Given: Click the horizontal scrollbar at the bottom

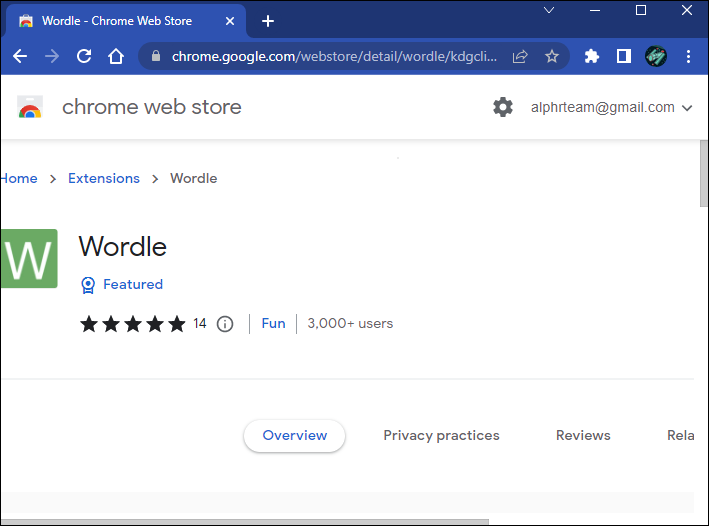Looking at the screenshot, I should pos(245,522).
